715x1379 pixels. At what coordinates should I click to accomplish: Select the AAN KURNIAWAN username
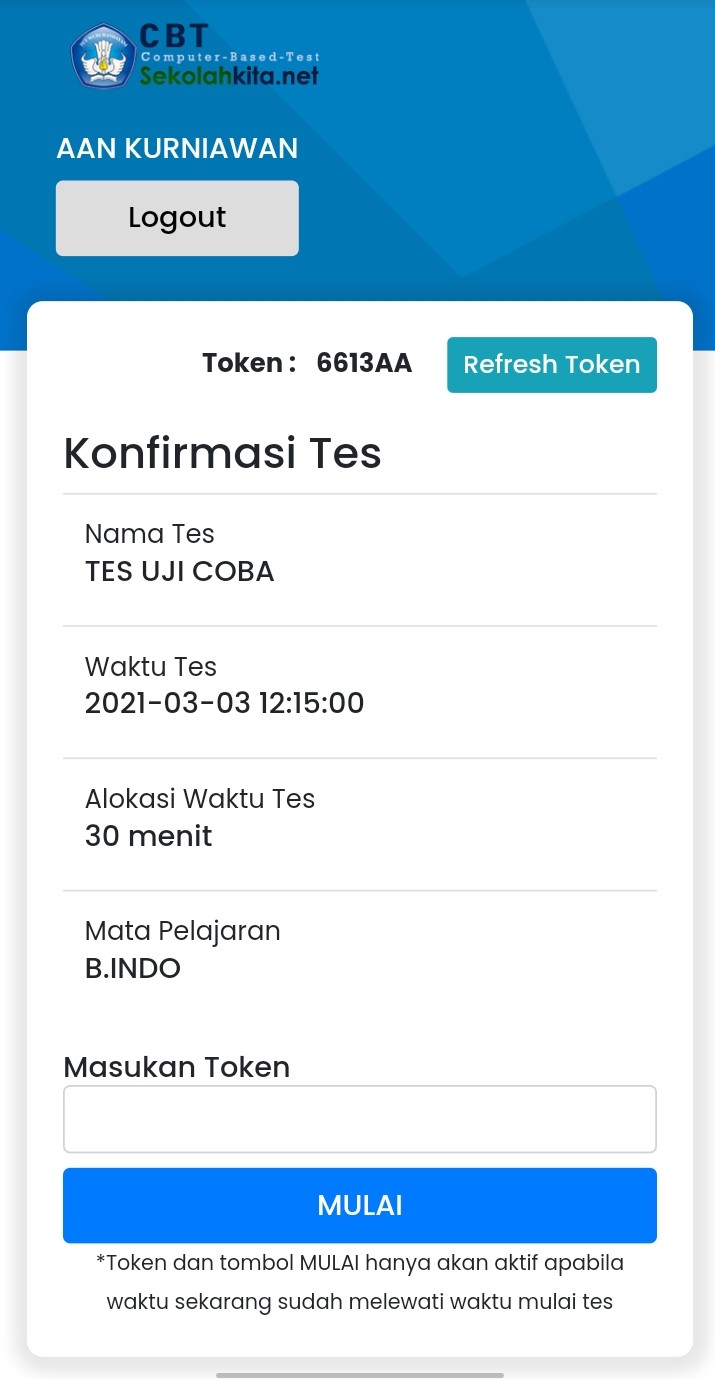[x=177, y=149]
